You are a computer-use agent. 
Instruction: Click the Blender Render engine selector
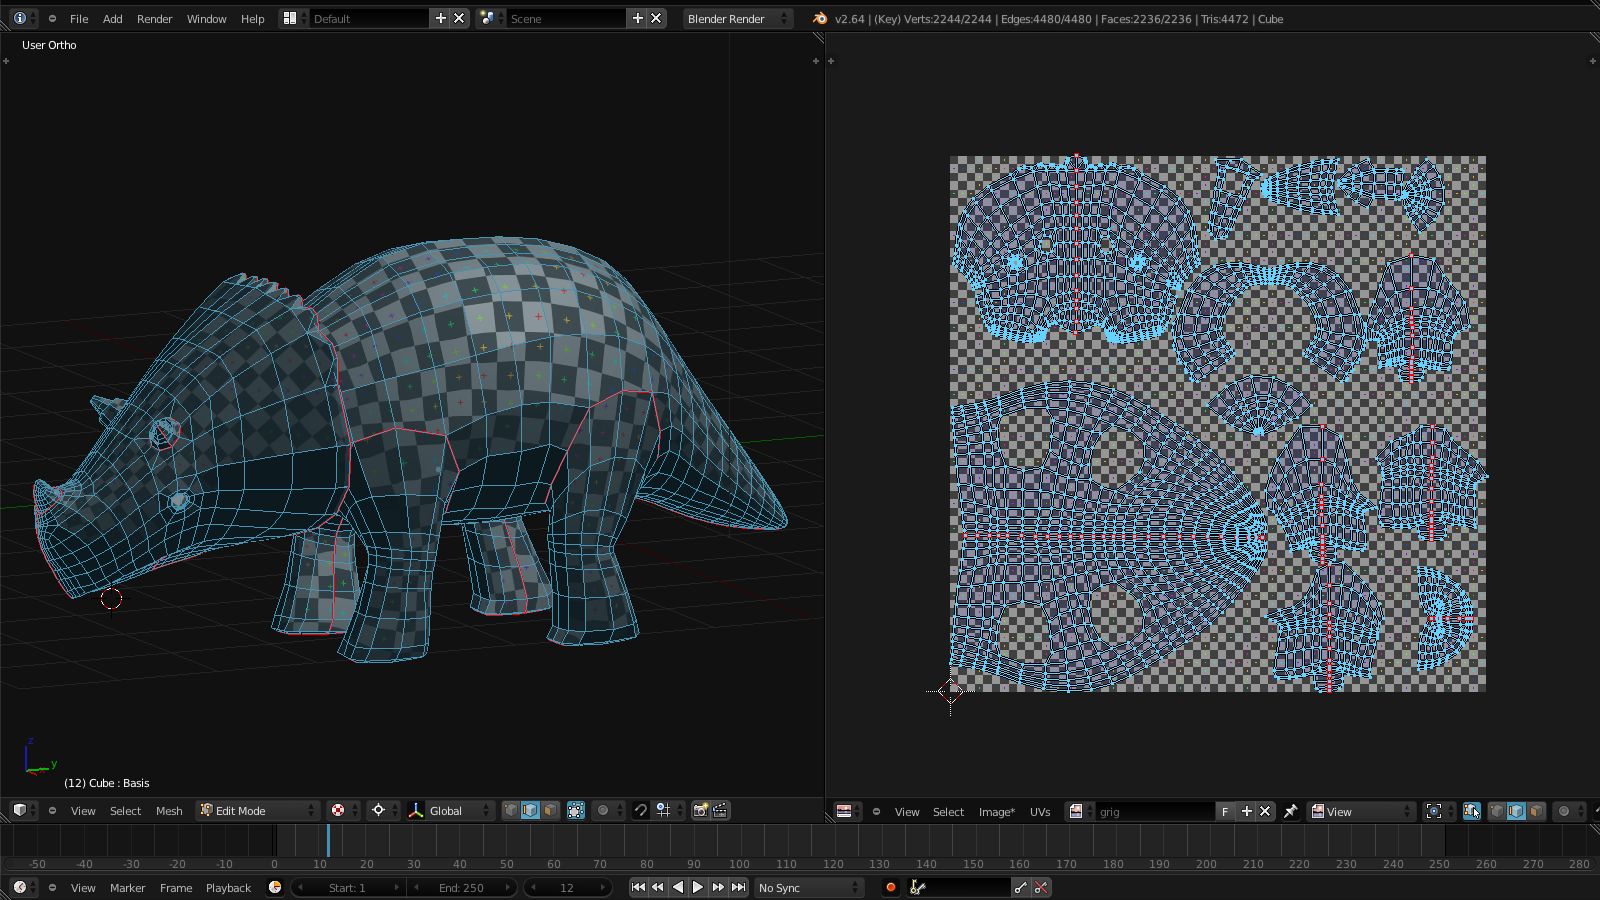pyautogui.click(x=737, y=19)
